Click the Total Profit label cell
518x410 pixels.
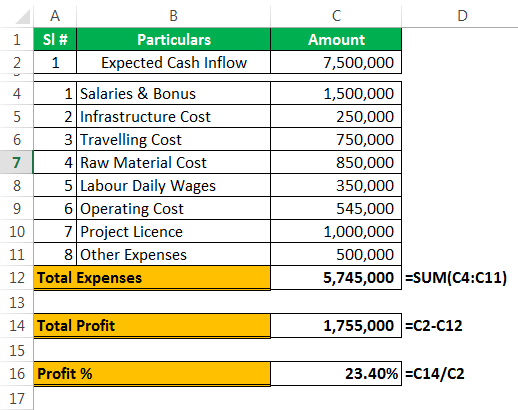click(x=152, y=326)
